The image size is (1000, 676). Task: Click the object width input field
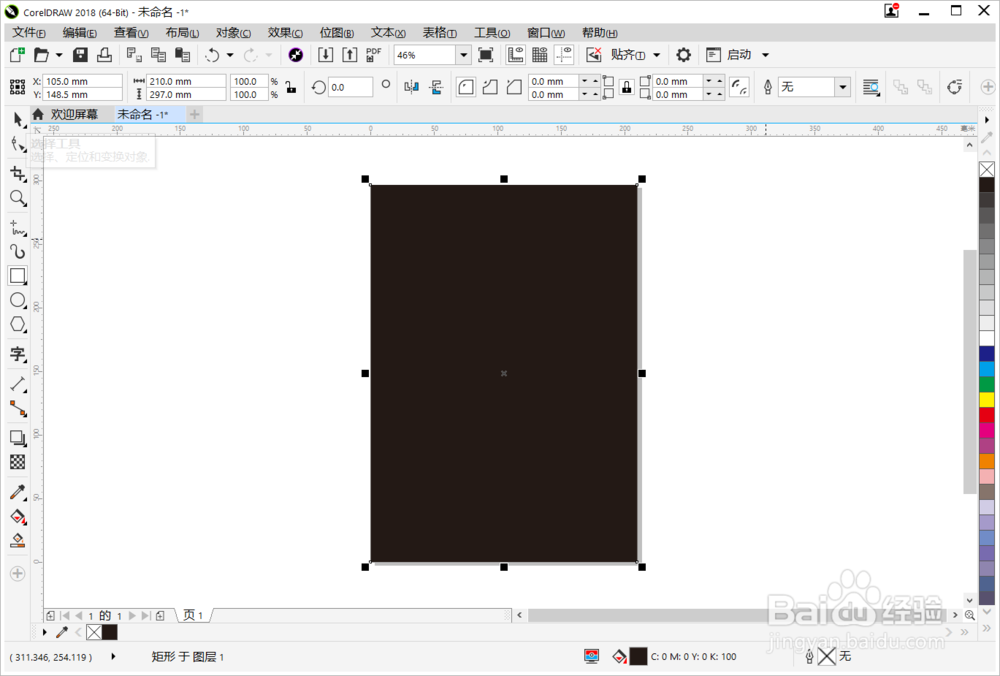click(x=186, y=81)
